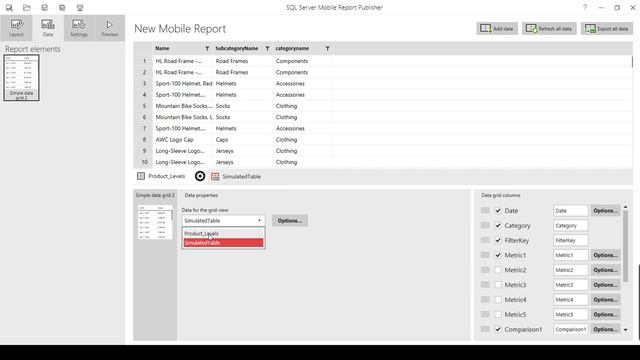
Task: Open dataset settings gear next to Product_Levels
Action: 200,176
